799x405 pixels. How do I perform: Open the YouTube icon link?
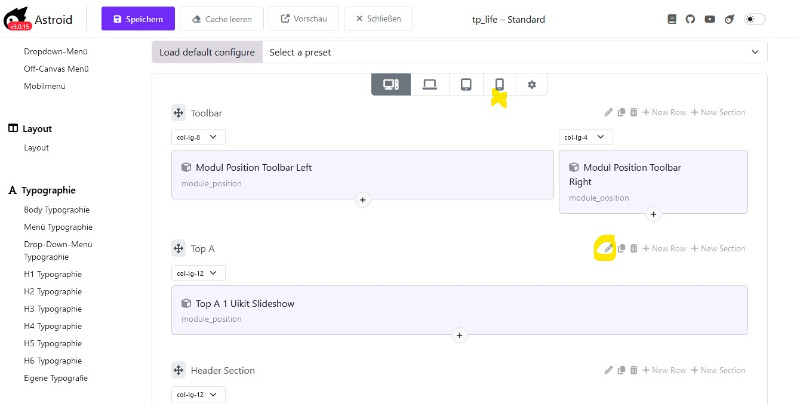[710, 19]
